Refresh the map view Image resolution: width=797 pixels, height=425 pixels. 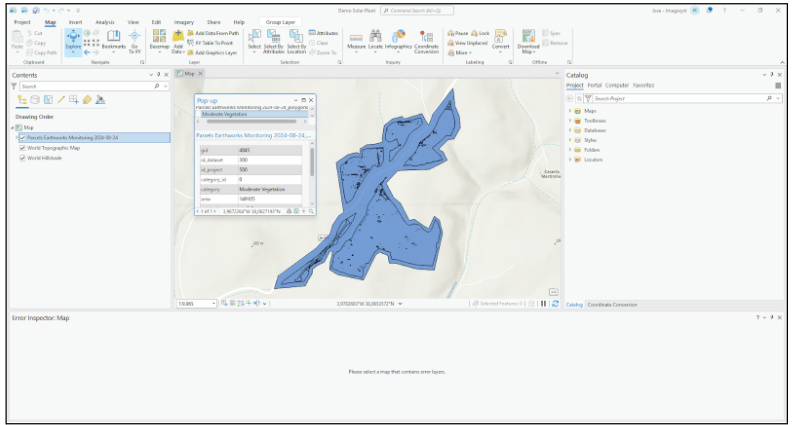(x=555, y=303)
